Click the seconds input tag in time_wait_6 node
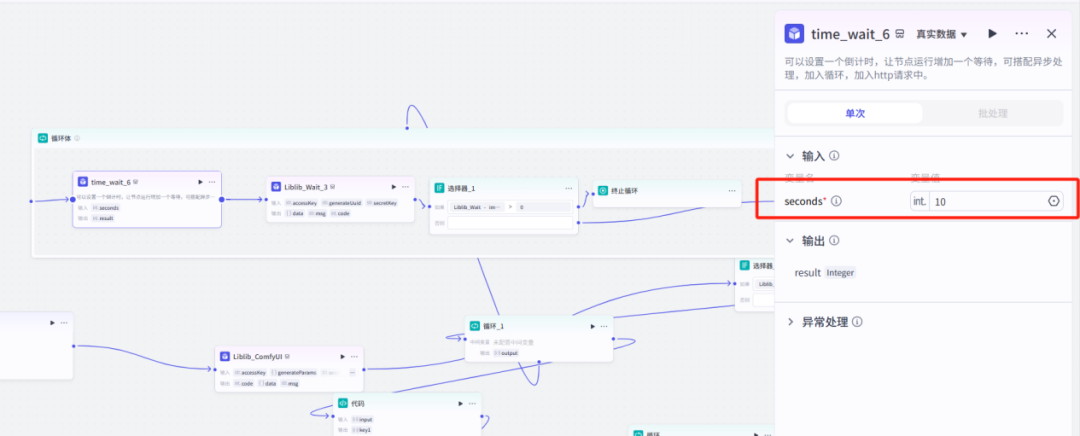 click(105, 207)
